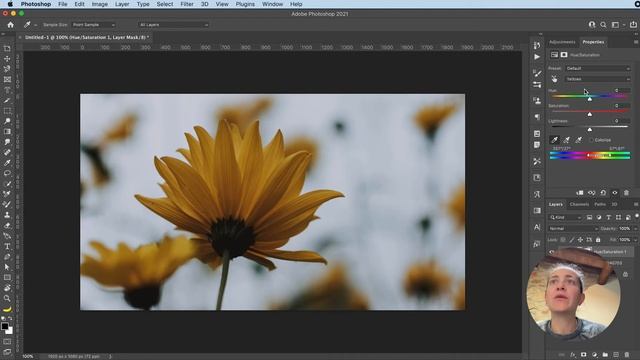640x360 pixels.
Task: Create a new group folder
Action: click(x=605, y=355)
